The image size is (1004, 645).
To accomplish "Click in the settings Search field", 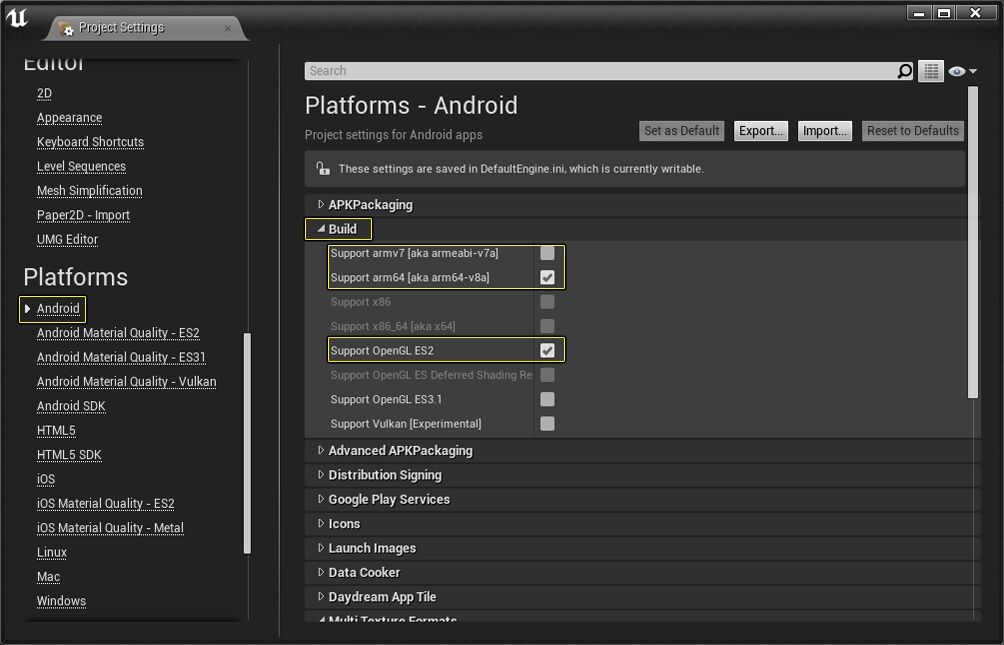I will pos(600,71).
